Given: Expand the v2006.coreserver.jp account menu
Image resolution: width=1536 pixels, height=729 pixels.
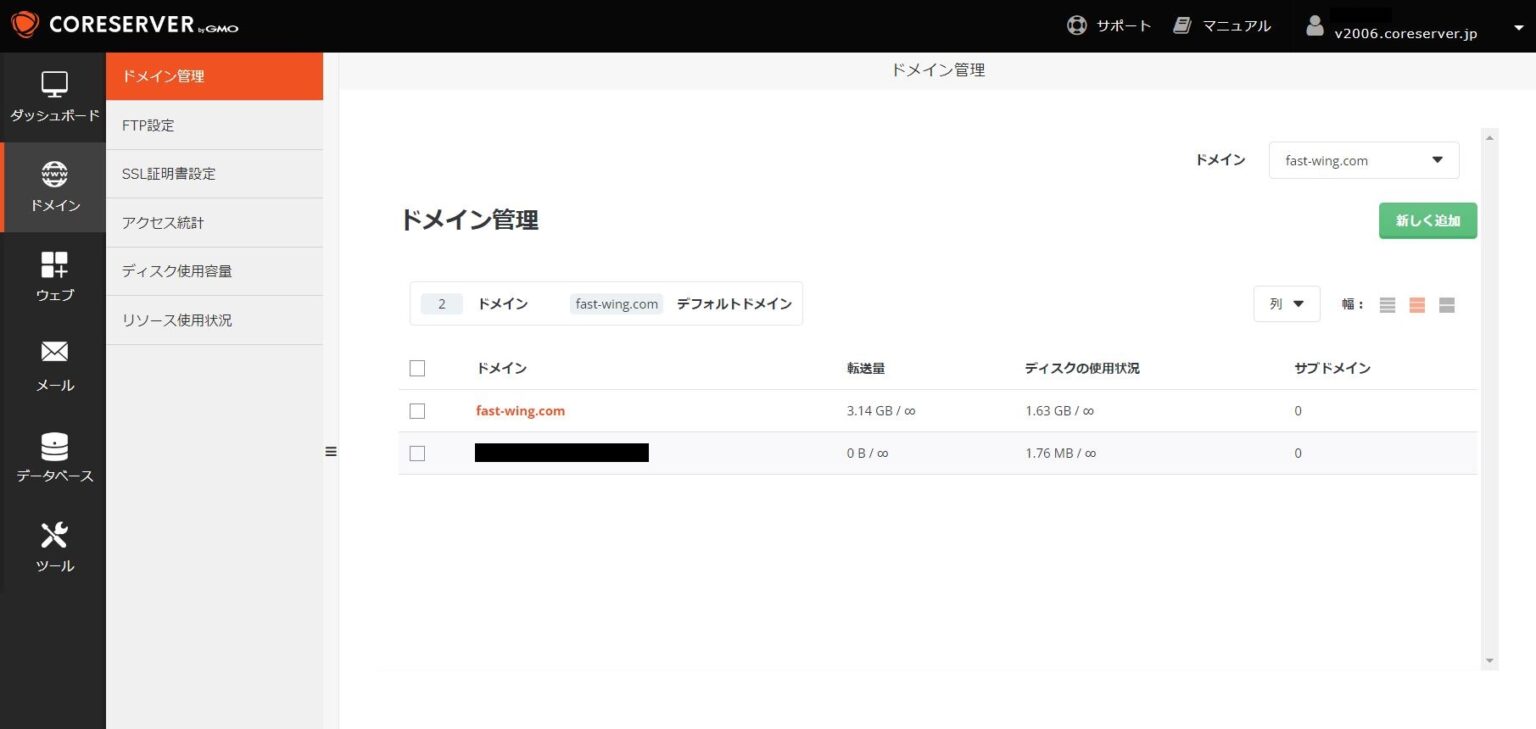Looking at the screenshot, I should pyautogui.click(x=1518, y=28).
